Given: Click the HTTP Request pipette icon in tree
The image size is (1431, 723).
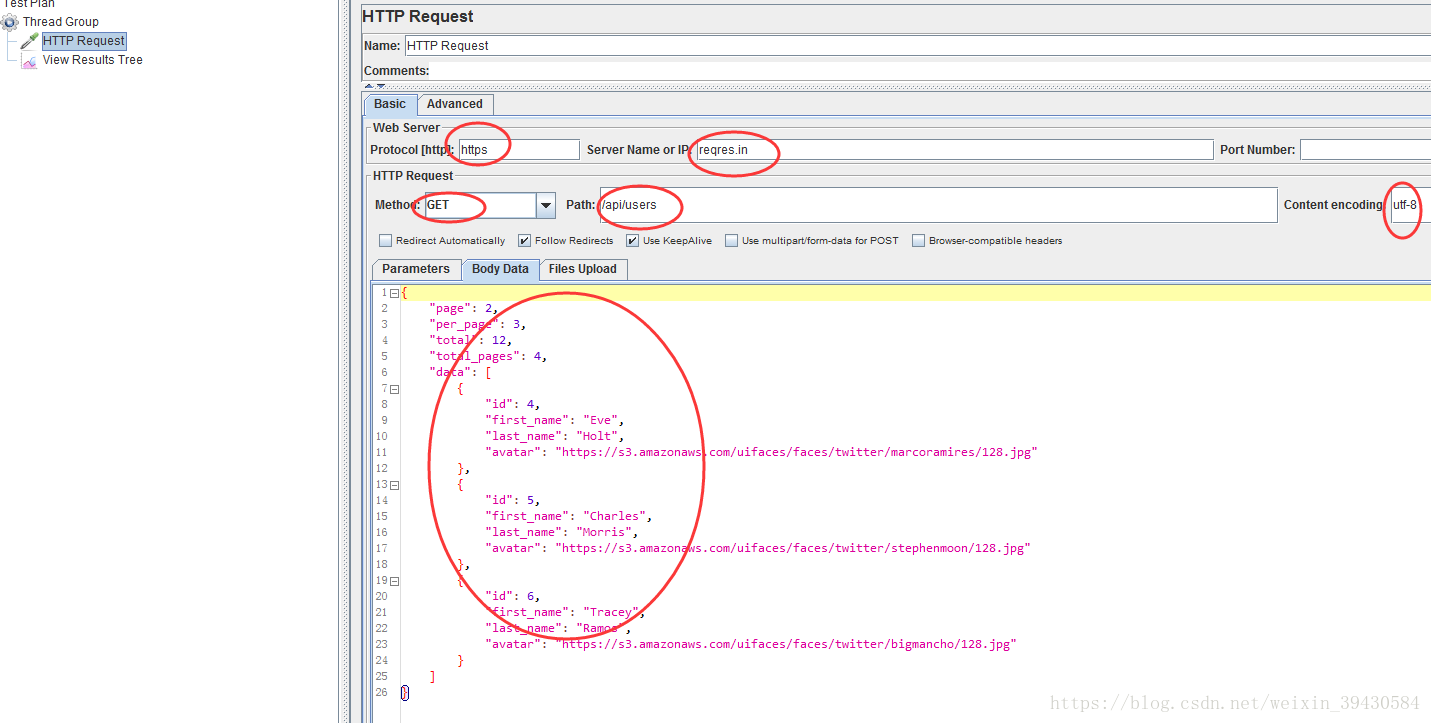Looking at the screenshot, I should (29, 41).
